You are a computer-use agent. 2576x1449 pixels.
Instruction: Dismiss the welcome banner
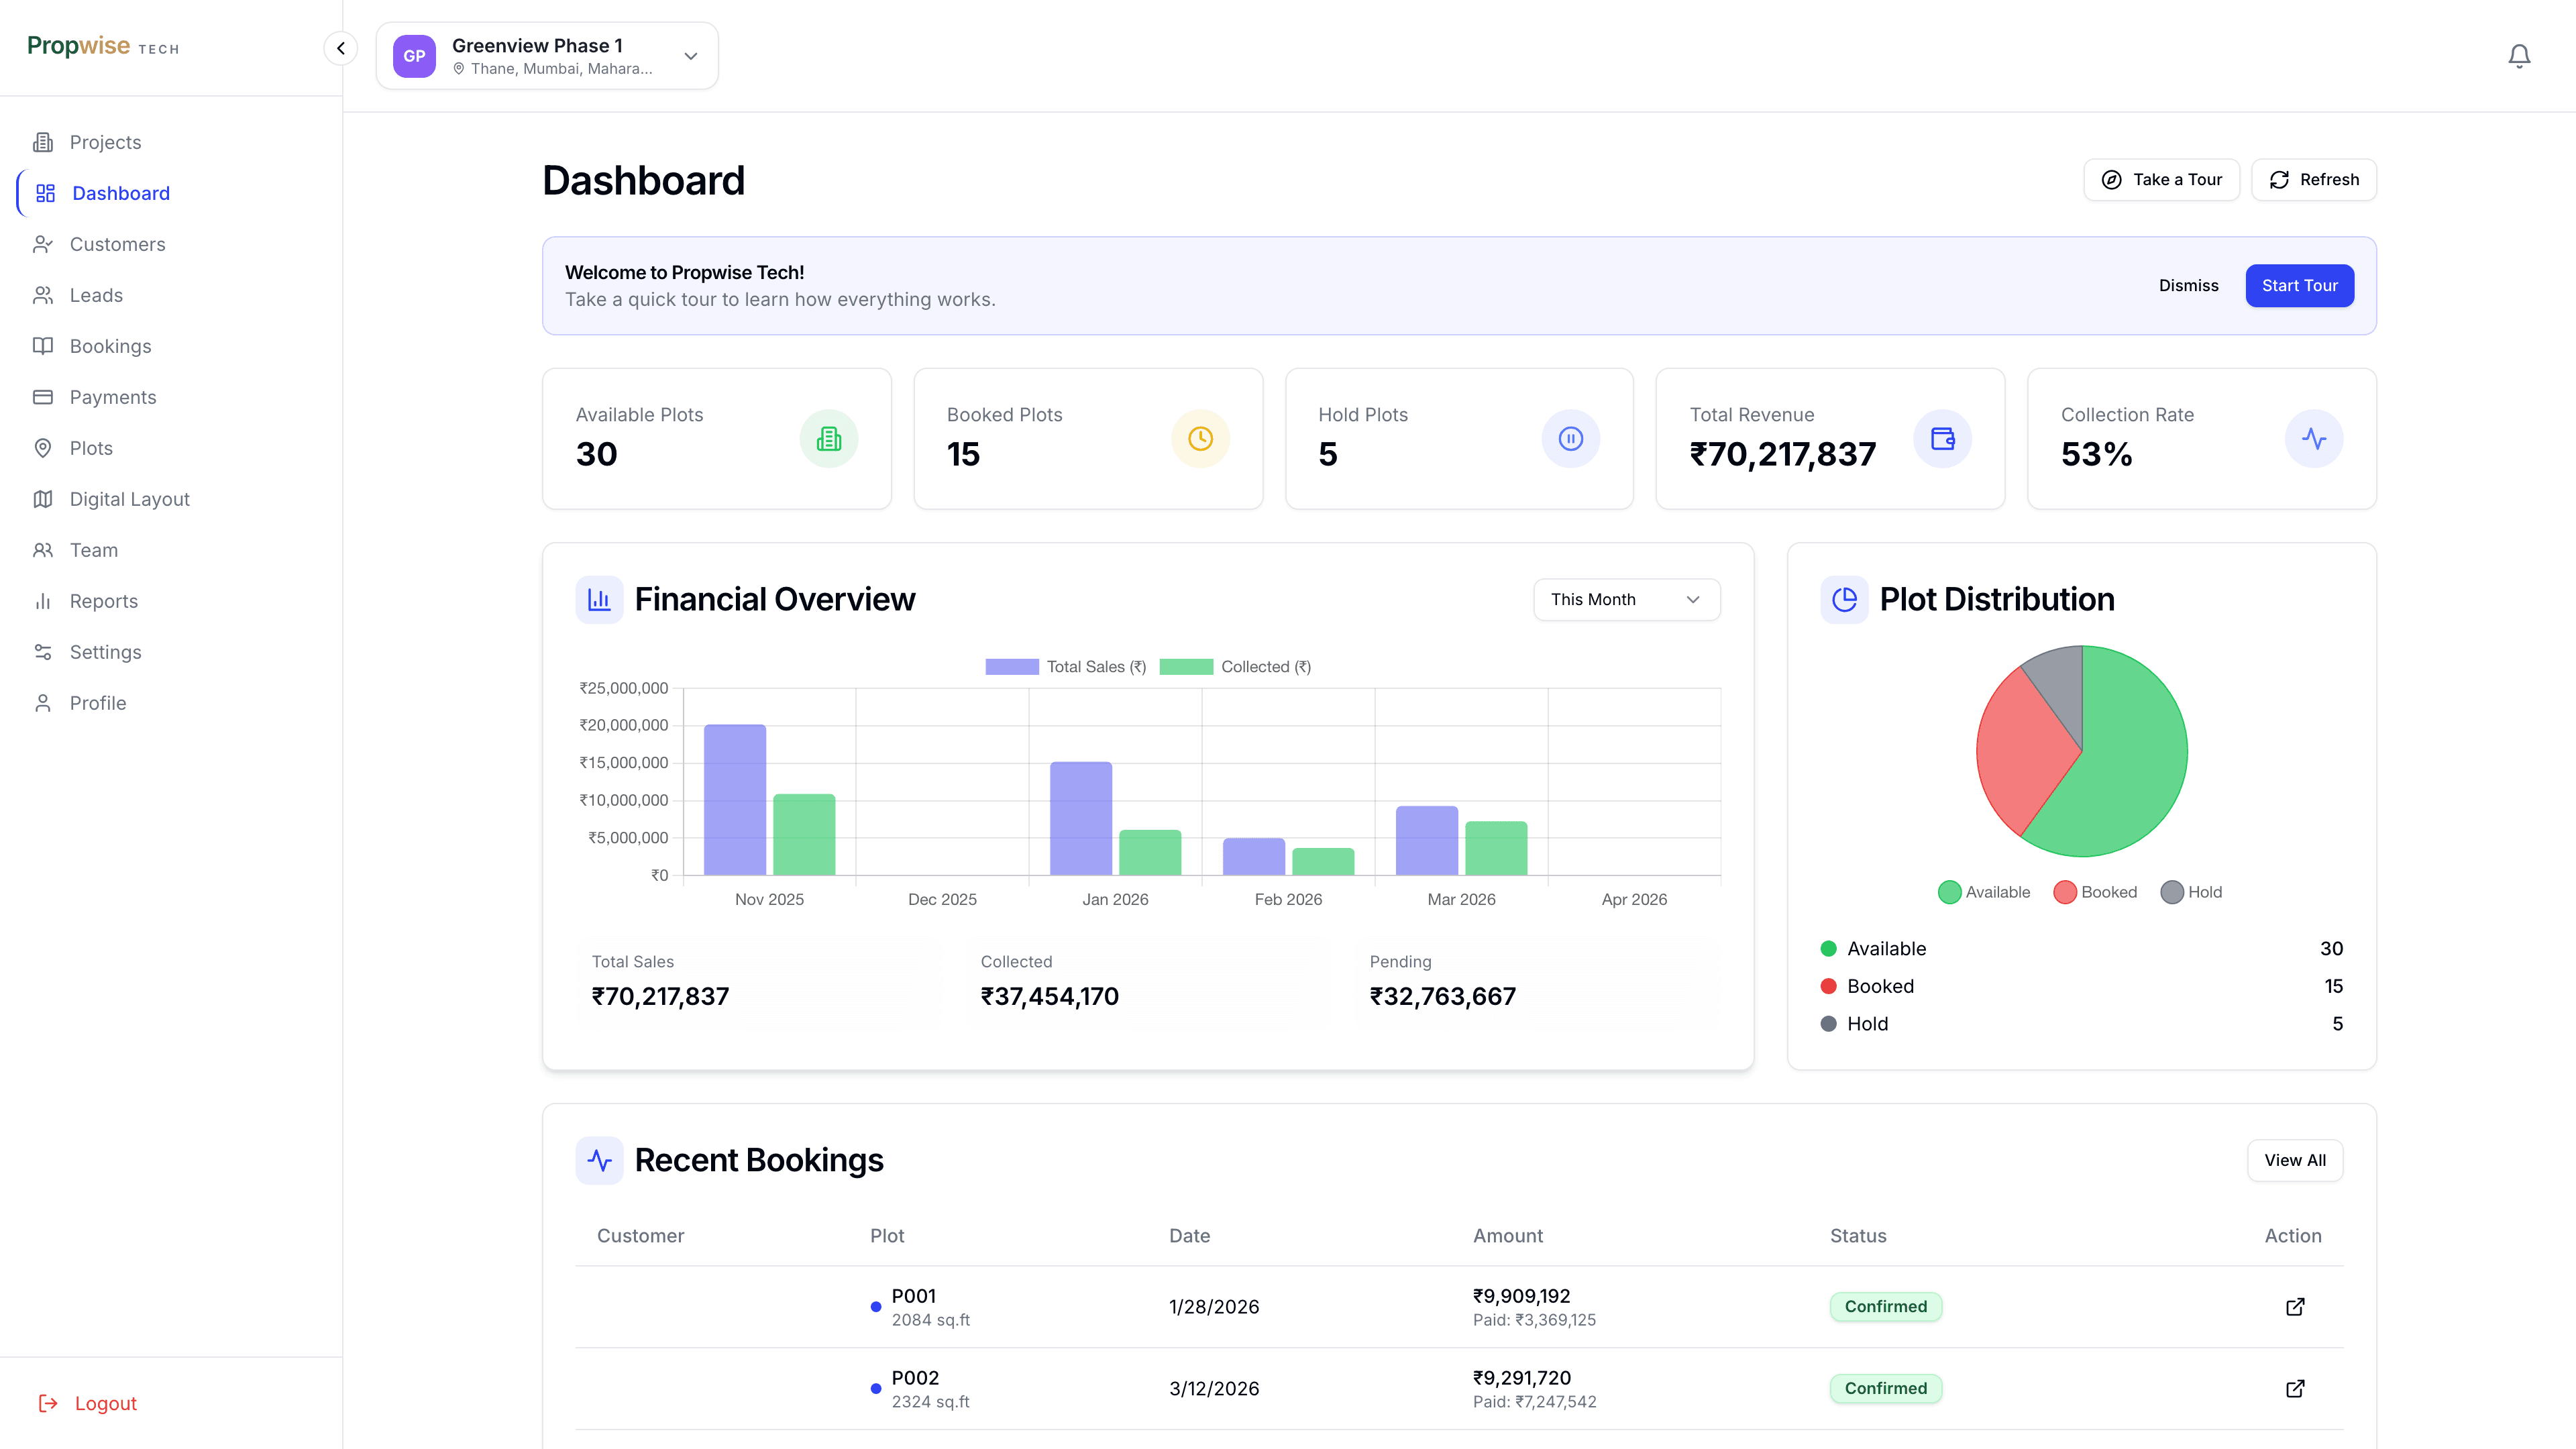point(2188,286)
